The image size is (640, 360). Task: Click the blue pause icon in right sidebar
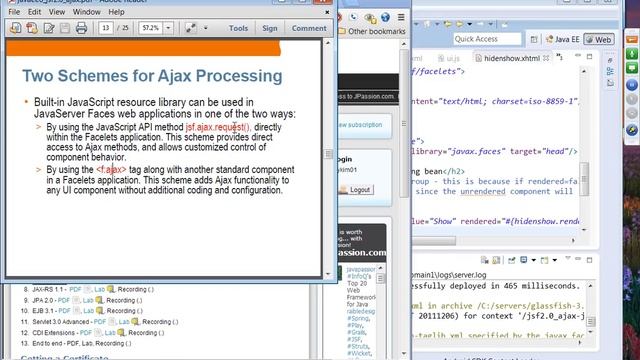pos(631,85)
